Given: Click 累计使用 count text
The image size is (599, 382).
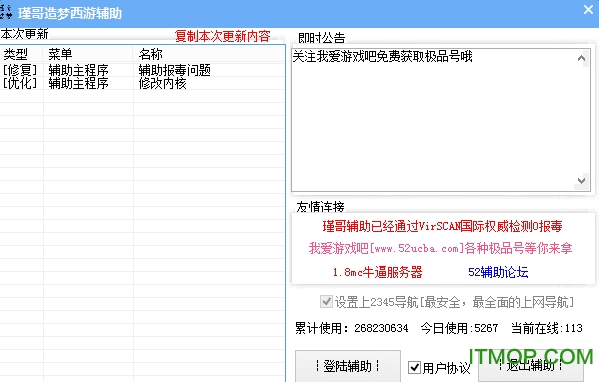Looking at the screenshot, I should 351,328.
